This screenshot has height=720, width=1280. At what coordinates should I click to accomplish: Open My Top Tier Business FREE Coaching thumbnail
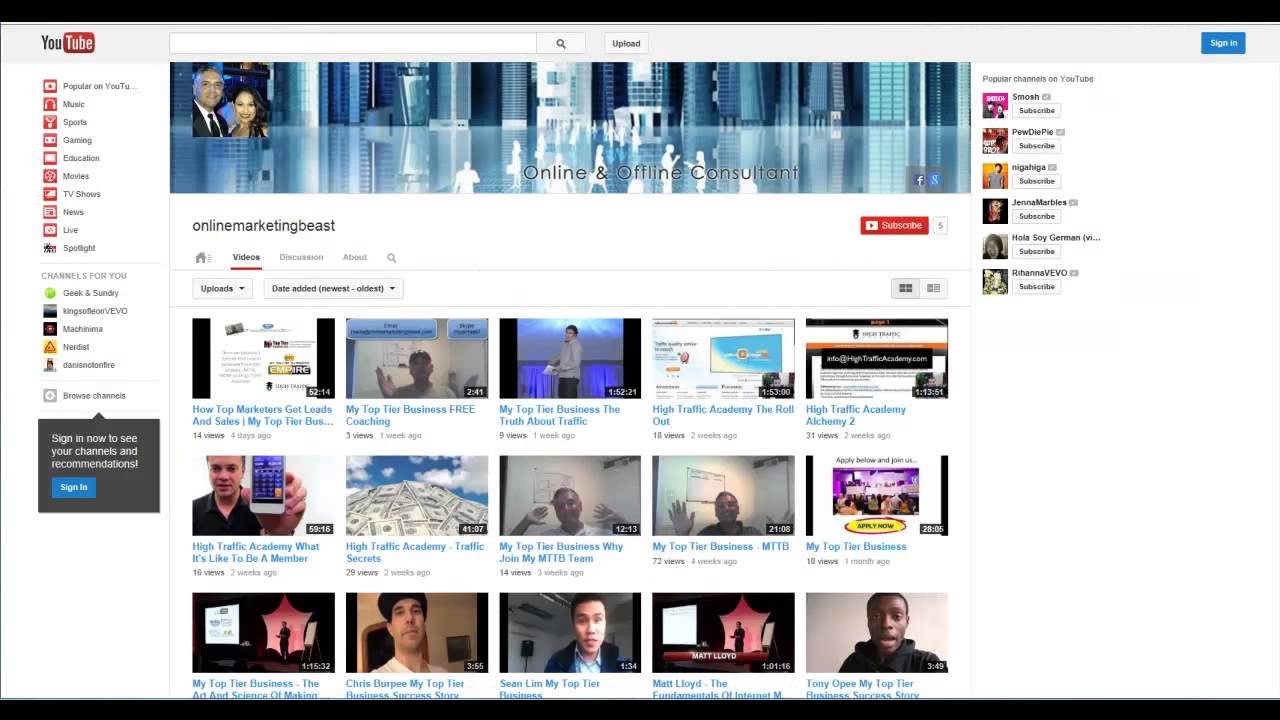[417, 358]
